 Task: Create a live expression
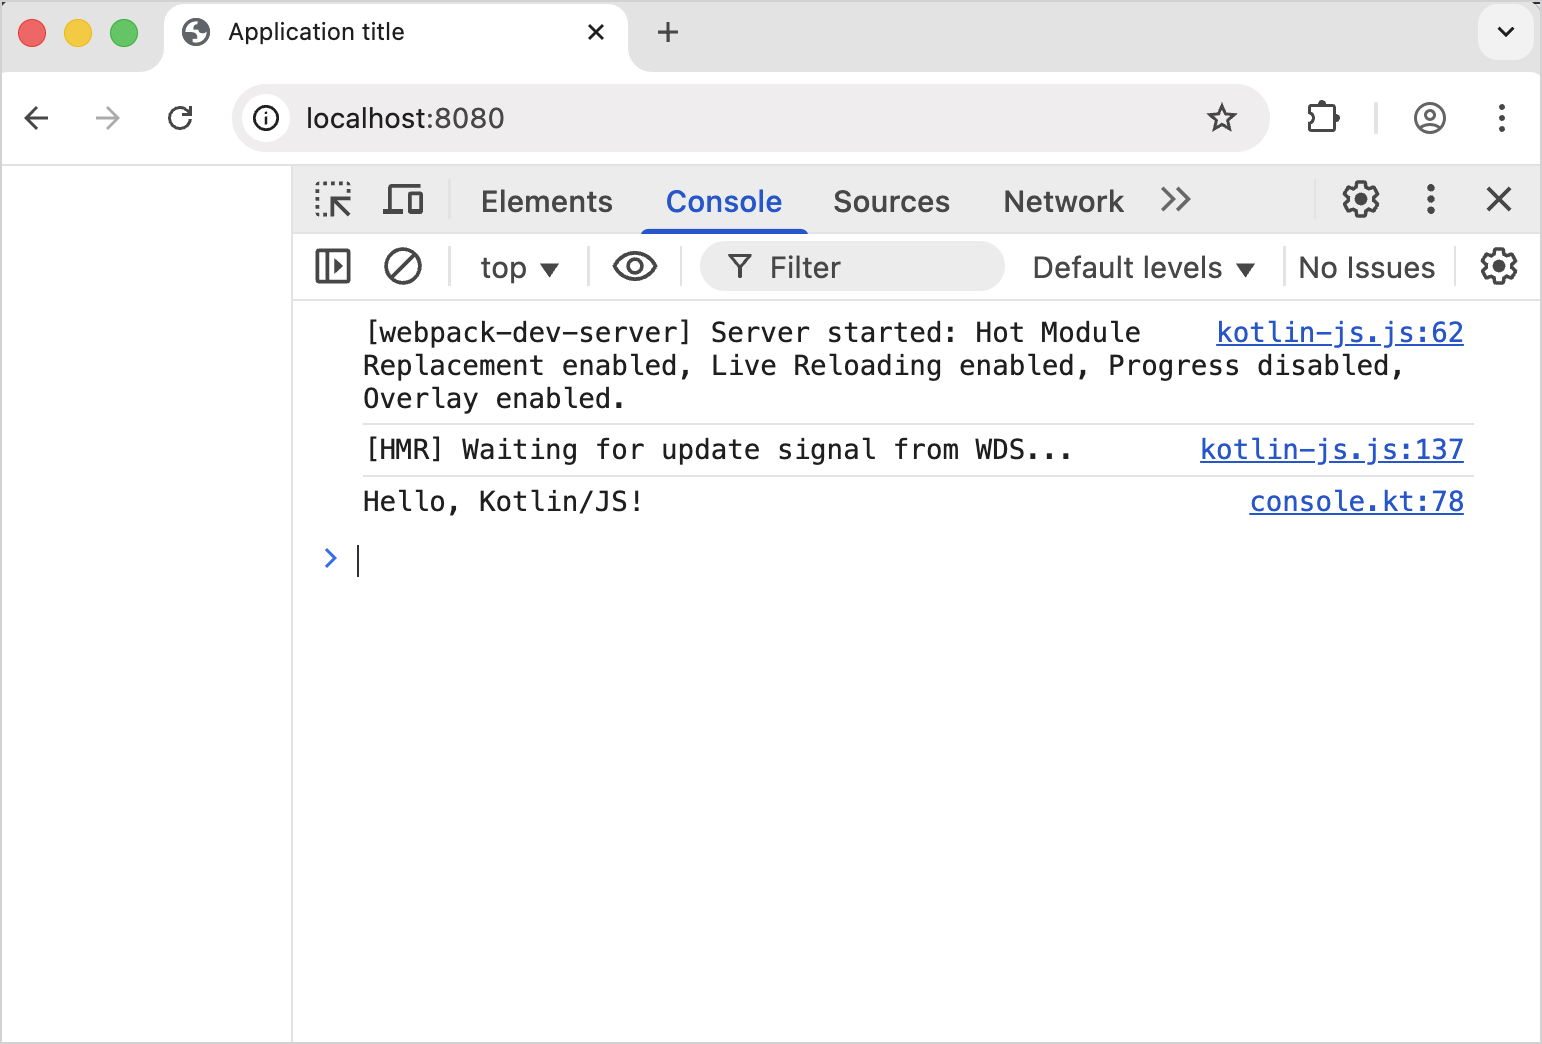(x=634, y=267)
